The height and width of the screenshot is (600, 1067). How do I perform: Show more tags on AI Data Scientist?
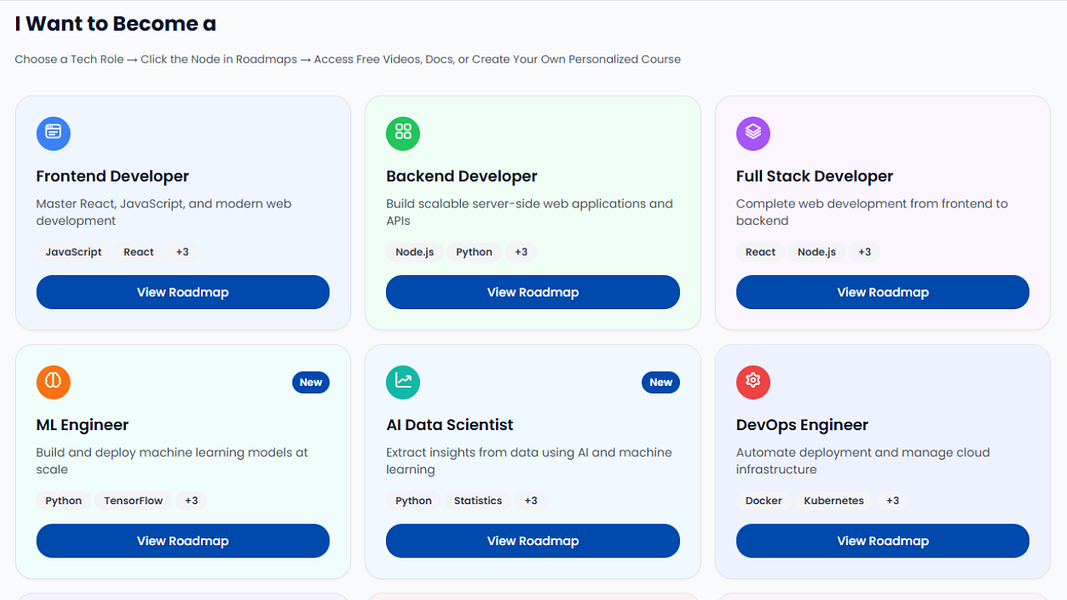tap(531, 501)
